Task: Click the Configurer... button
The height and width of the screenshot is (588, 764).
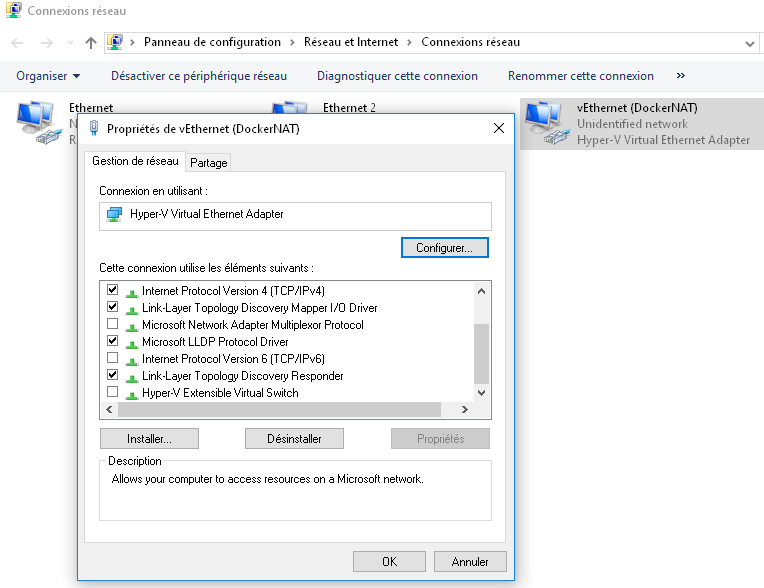Action: (444, 247)
